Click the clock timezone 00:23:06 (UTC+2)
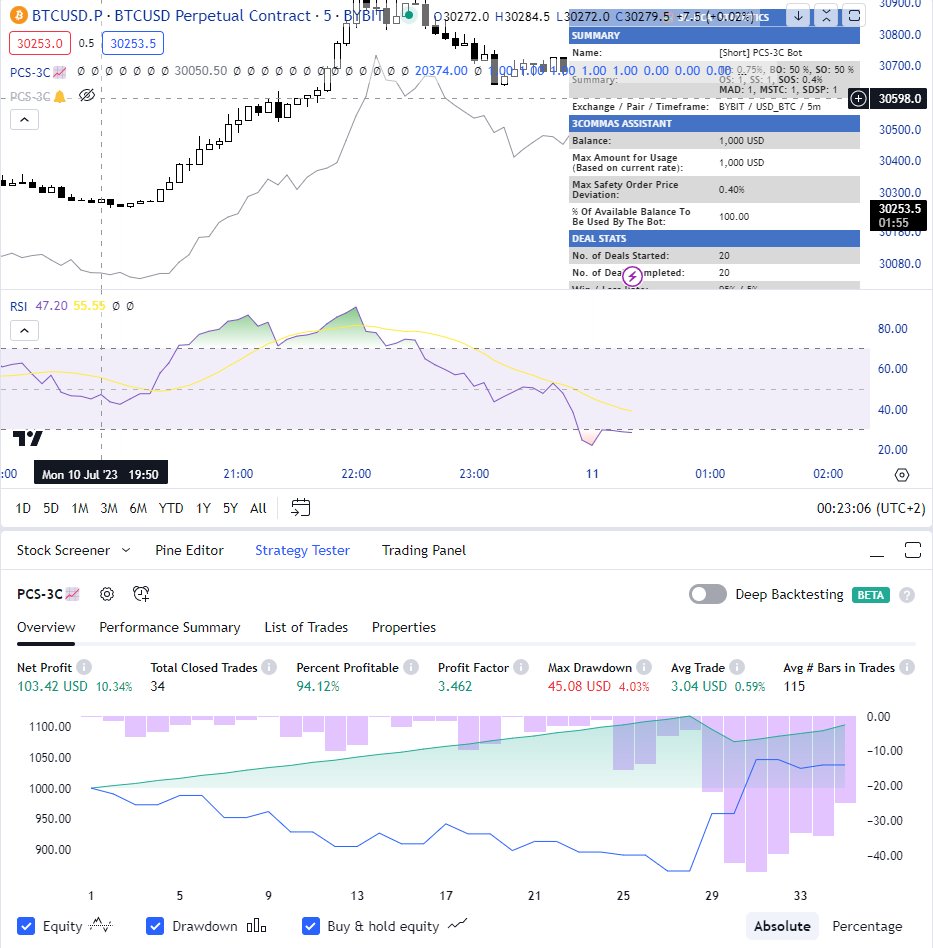 871,508
